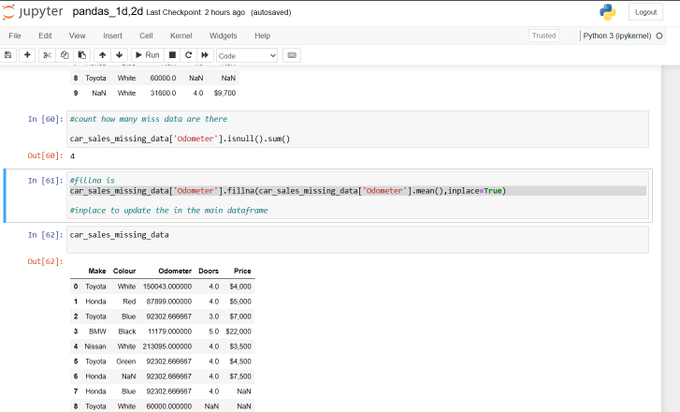Click the Green colour cell

tap(126, 361)
